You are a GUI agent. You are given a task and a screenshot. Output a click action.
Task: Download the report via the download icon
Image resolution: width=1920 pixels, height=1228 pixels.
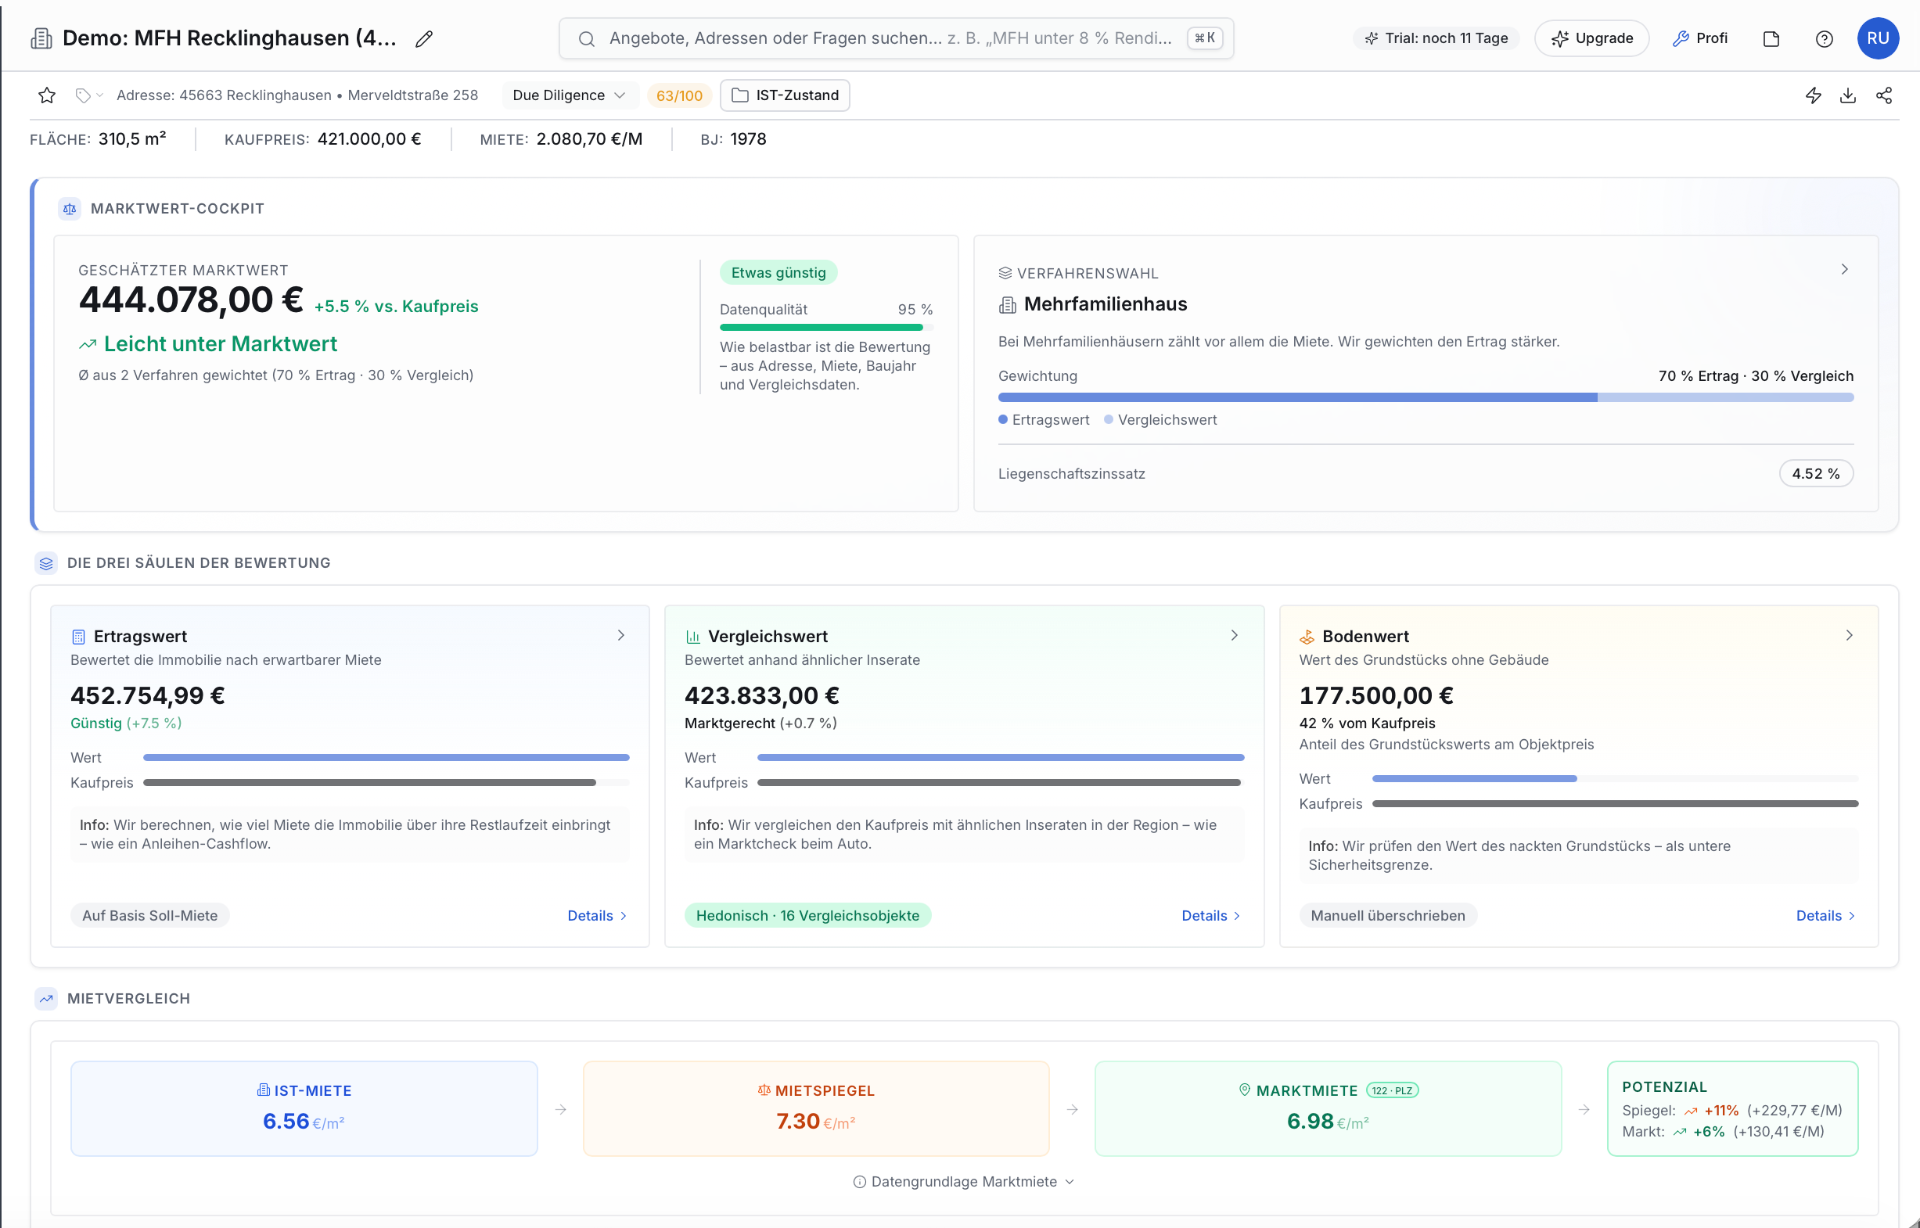coord(1848,95)
